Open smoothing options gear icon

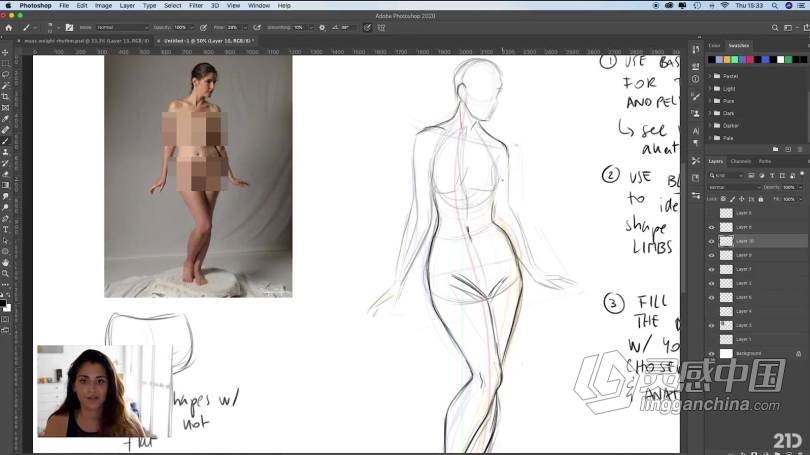pyautogui.click(x=322, y=27)
